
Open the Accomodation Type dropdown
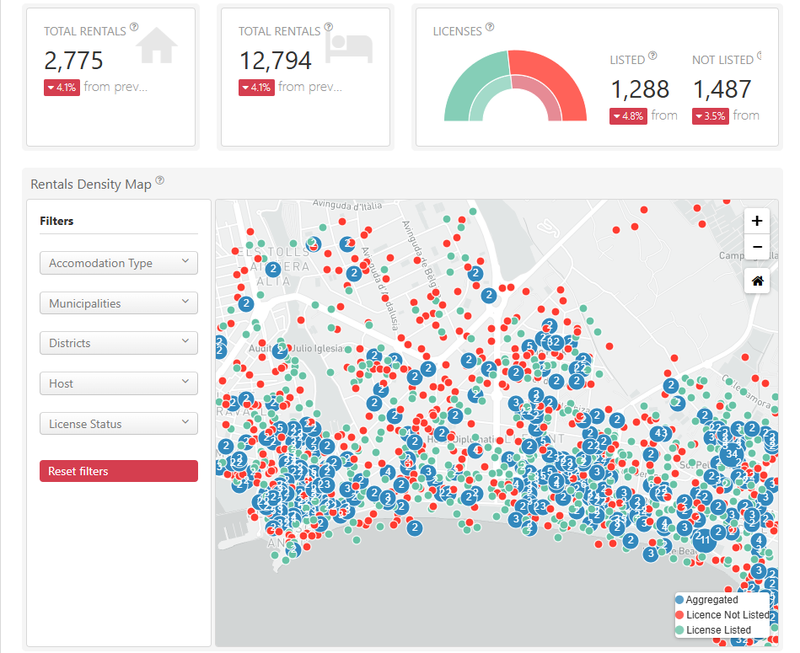coord(118,263)
